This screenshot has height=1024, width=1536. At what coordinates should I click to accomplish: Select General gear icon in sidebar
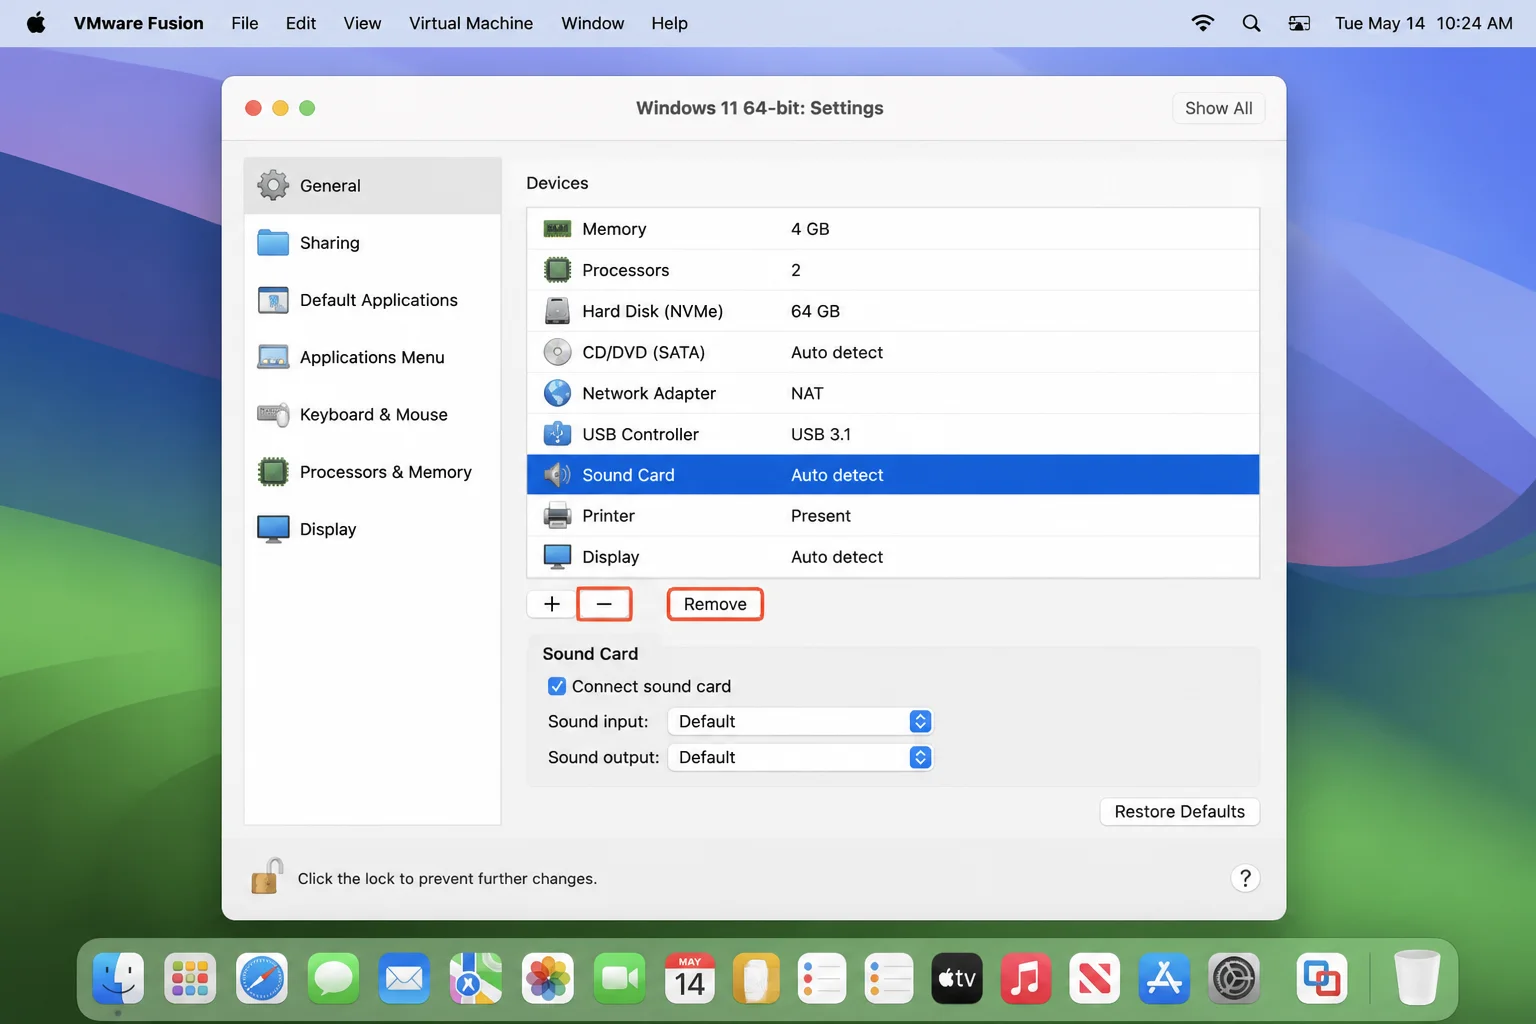tap(273, 185)
